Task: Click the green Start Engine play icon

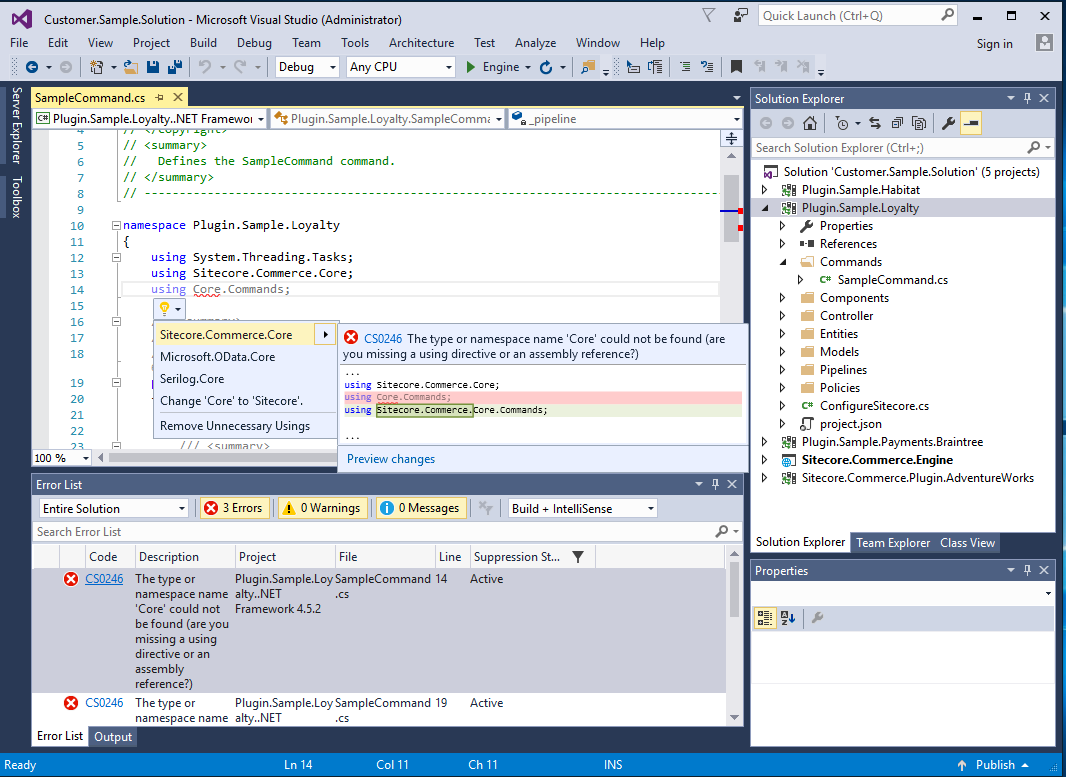Action: tap(470, 67)
